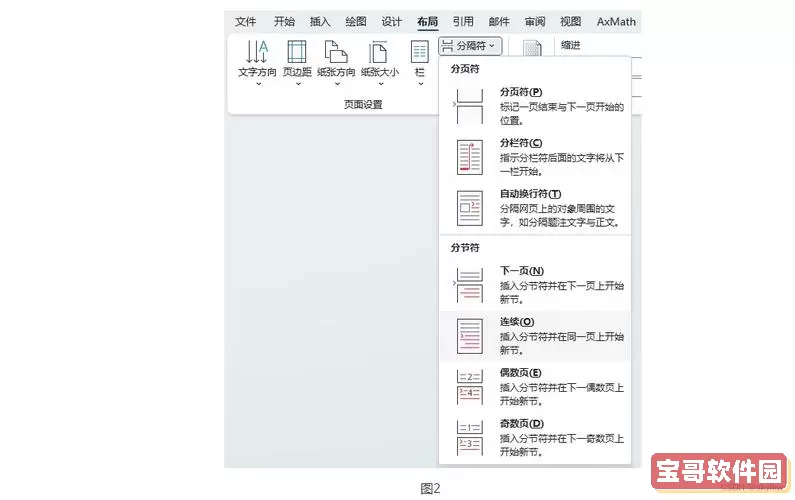The image size is (795, 500).
Task: Choose 分页符(P) menu text
Action: click(521, 92)
